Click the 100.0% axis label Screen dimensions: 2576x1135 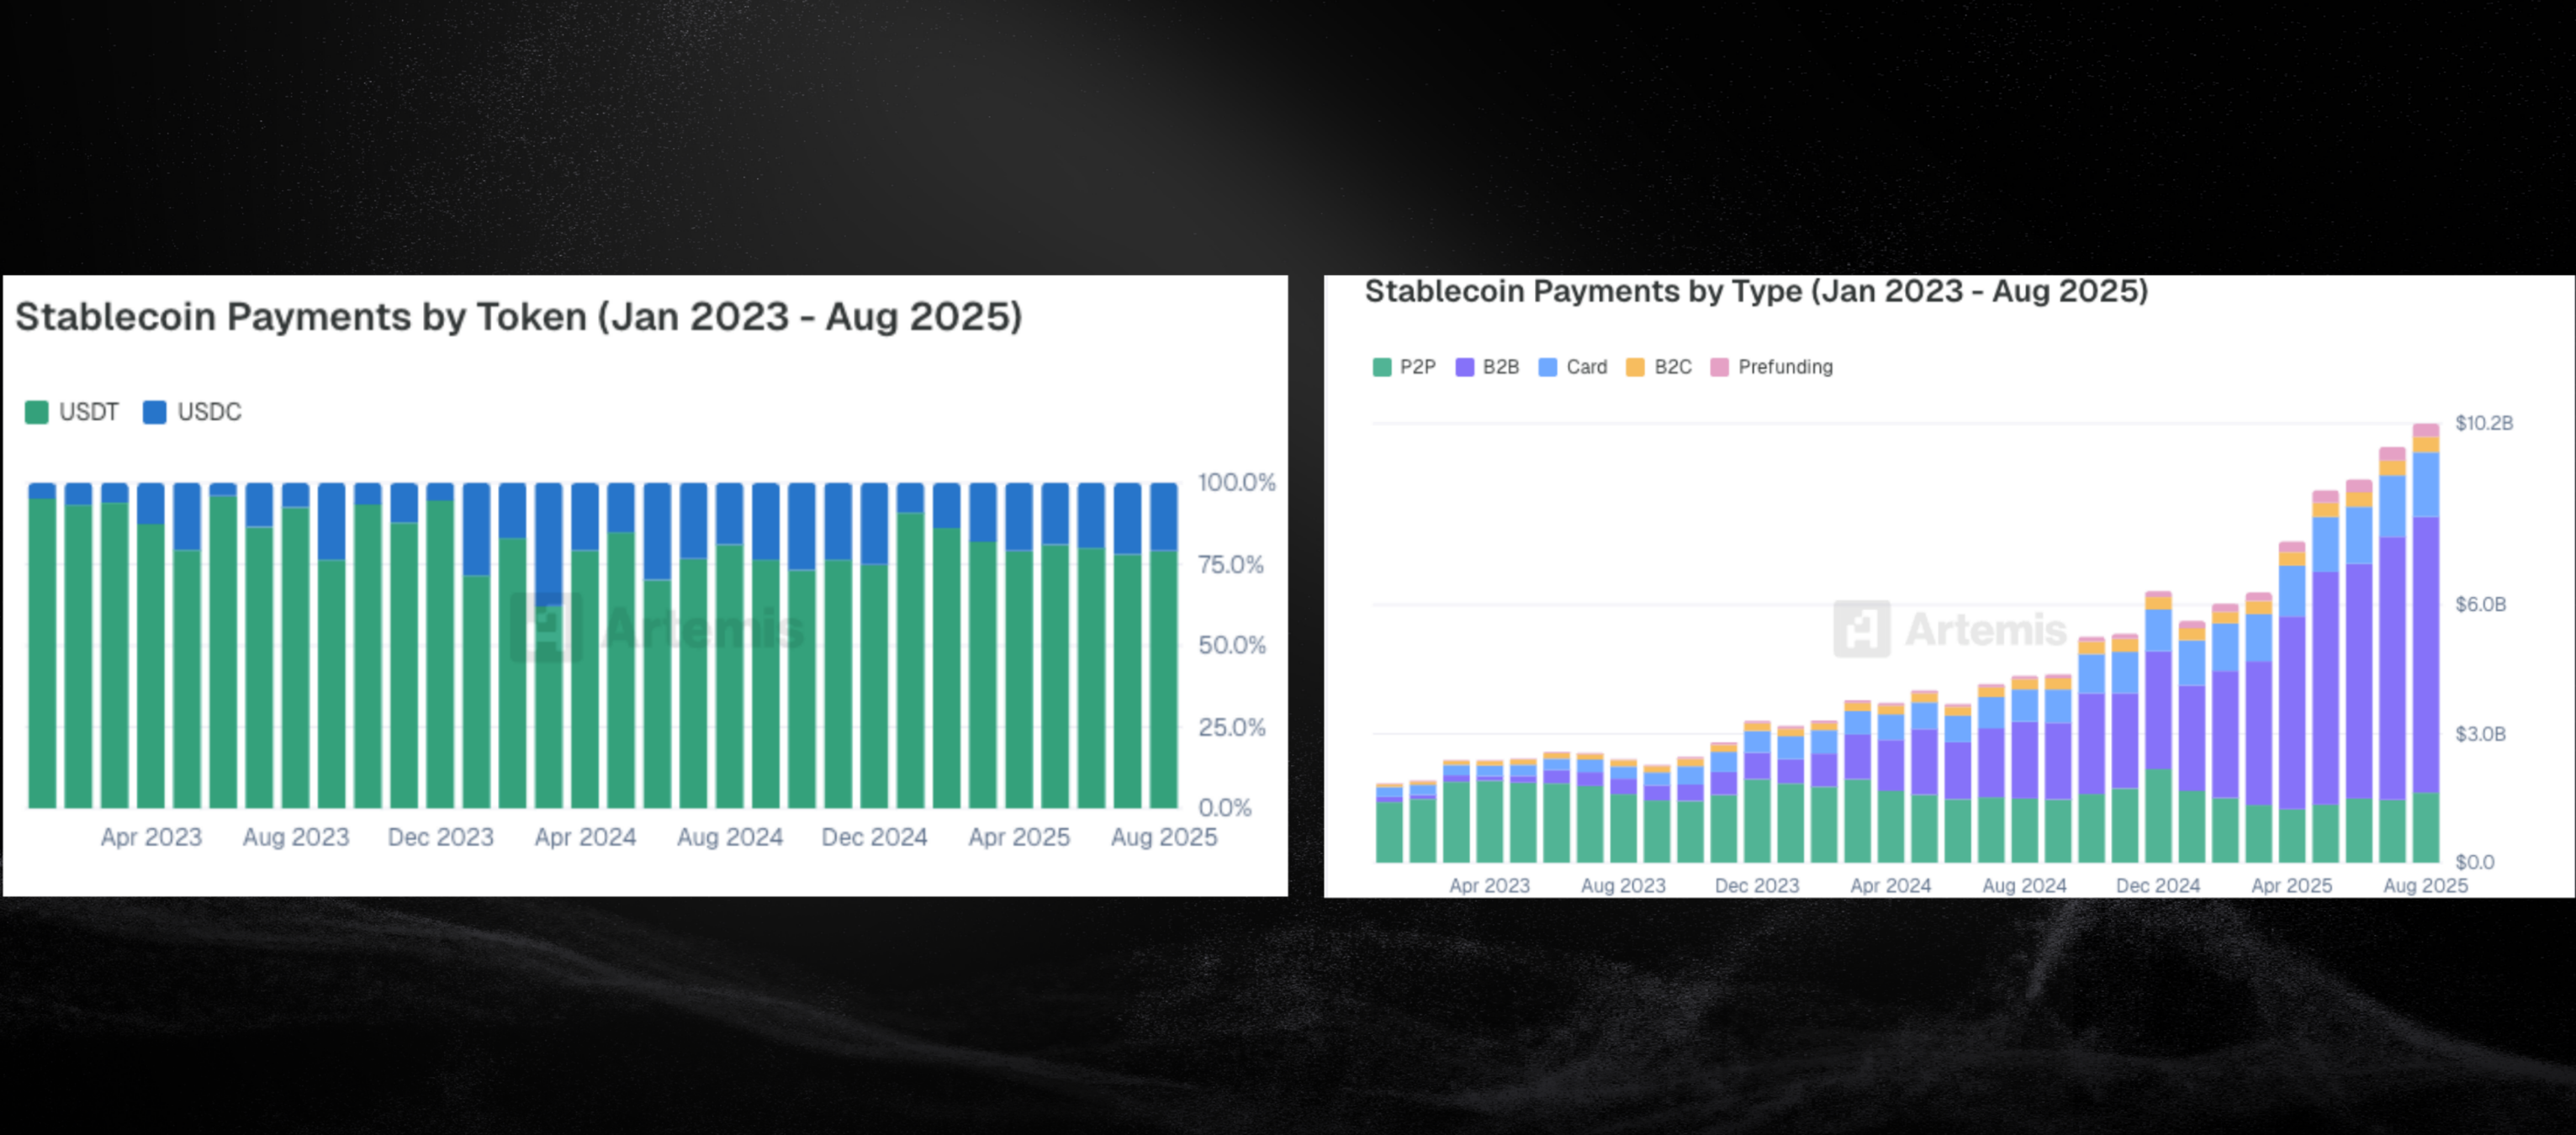(1237, 482)
